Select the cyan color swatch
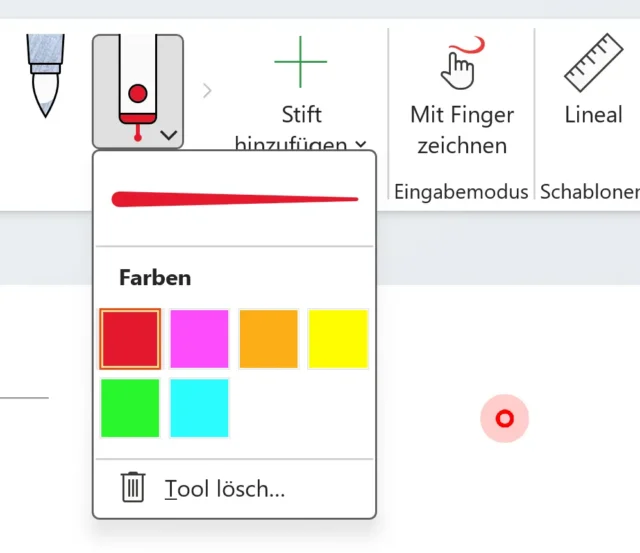Viewport: 640px width, 553px height. tap(199, 408)
